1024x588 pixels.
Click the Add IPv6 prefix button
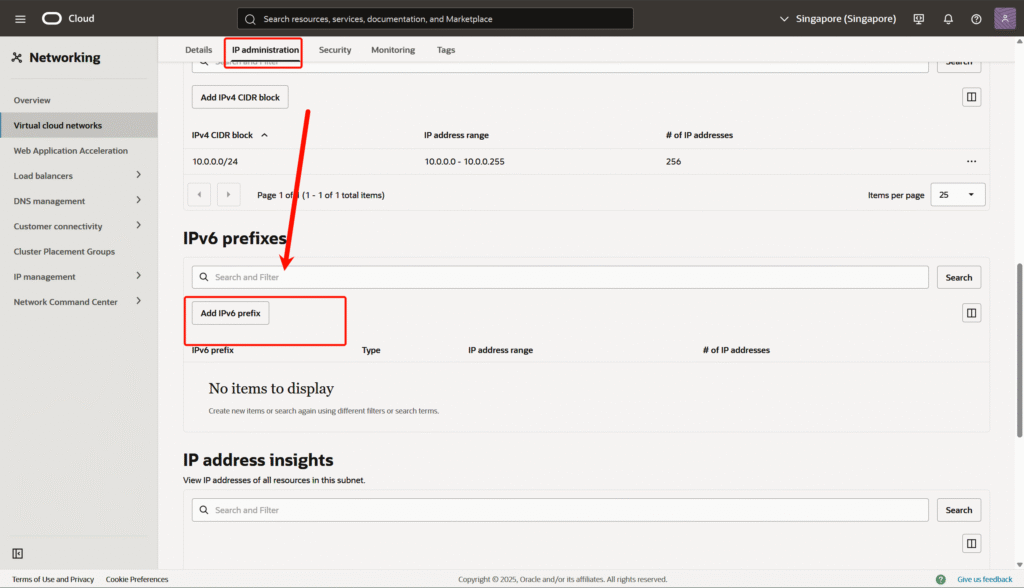pos(230,313)
